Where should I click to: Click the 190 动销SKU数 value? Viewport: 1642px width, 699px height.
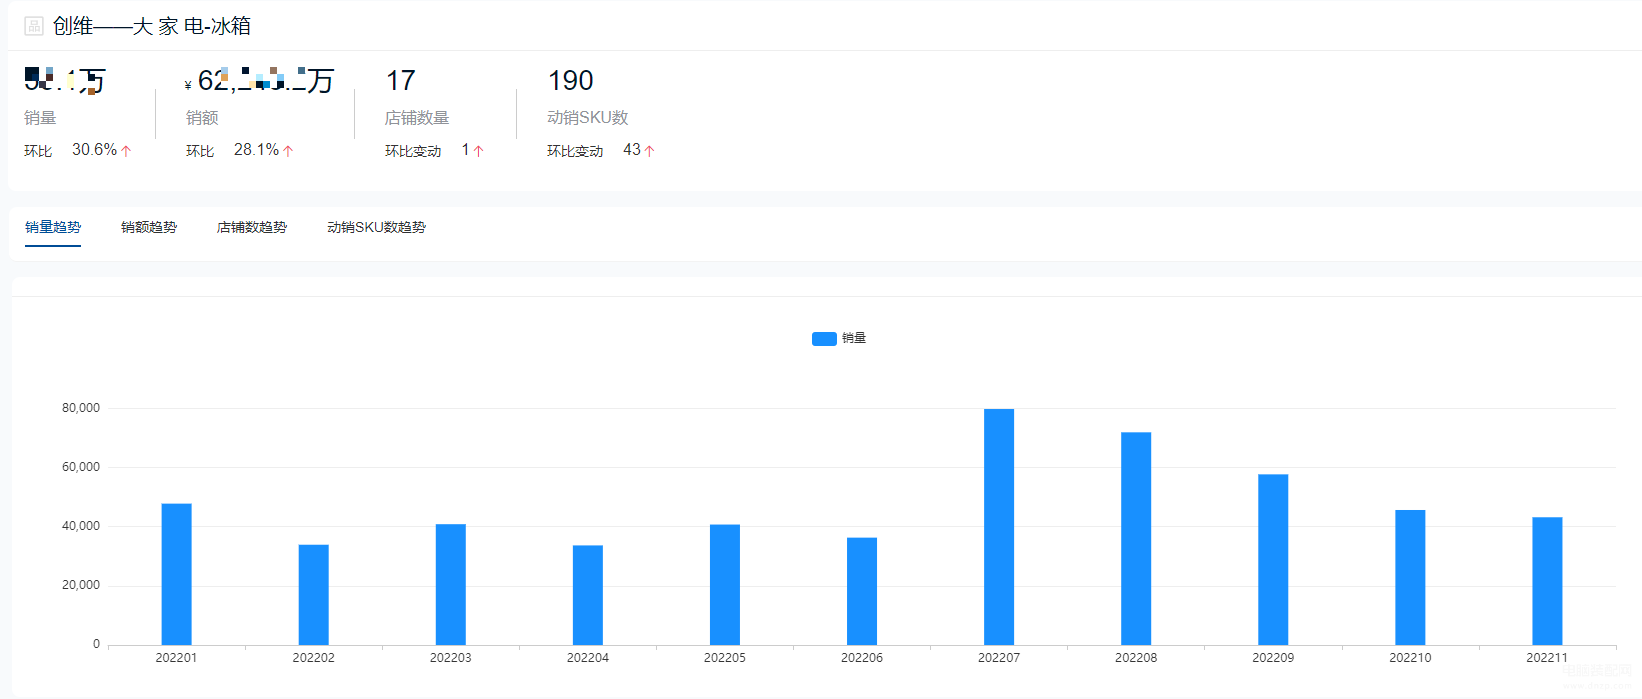tap(571, 81)
